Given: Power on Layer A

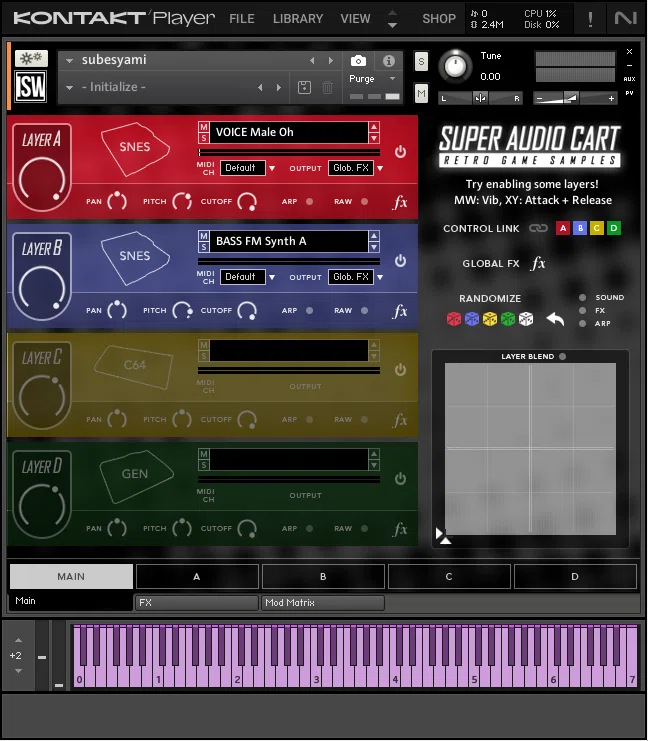Looking at the screenshot, I should pyautogui.click(x=400, y=152).
